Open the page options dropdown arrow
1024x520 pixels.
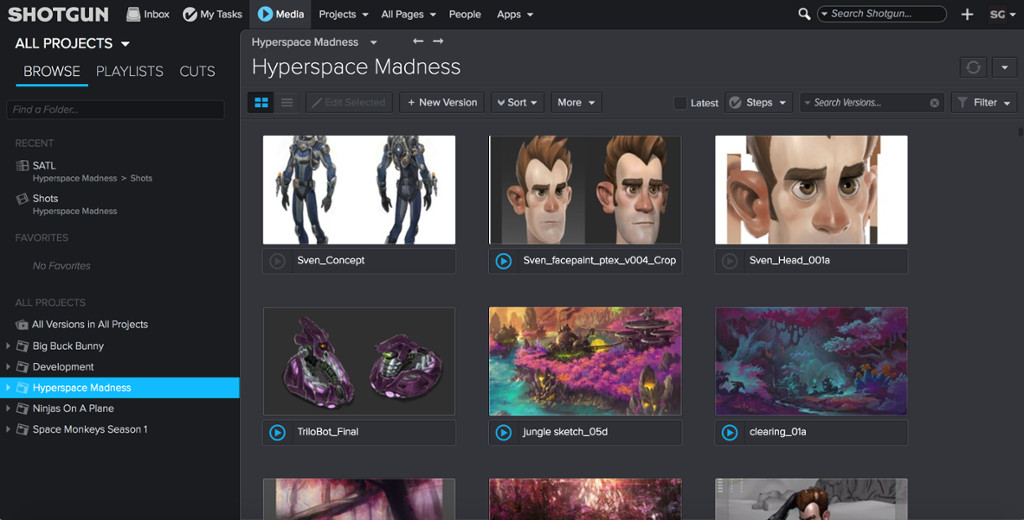[x=1004, y=67]
